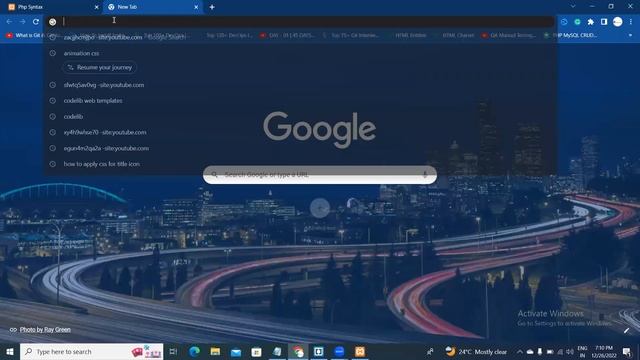
Task: Open File Explorer from taskbar
Action: 215,351
